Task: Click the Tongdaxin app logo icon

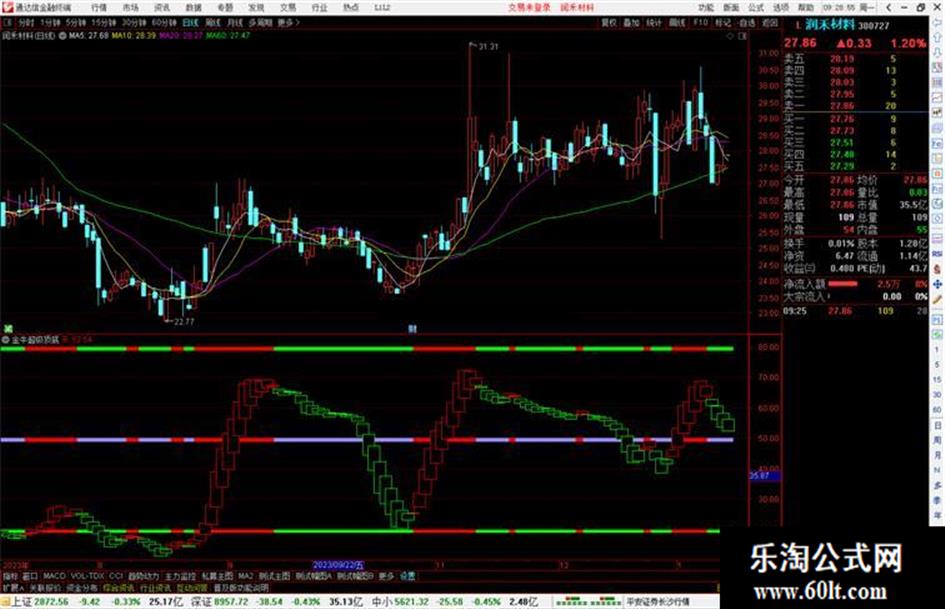Action: [7, 7]
